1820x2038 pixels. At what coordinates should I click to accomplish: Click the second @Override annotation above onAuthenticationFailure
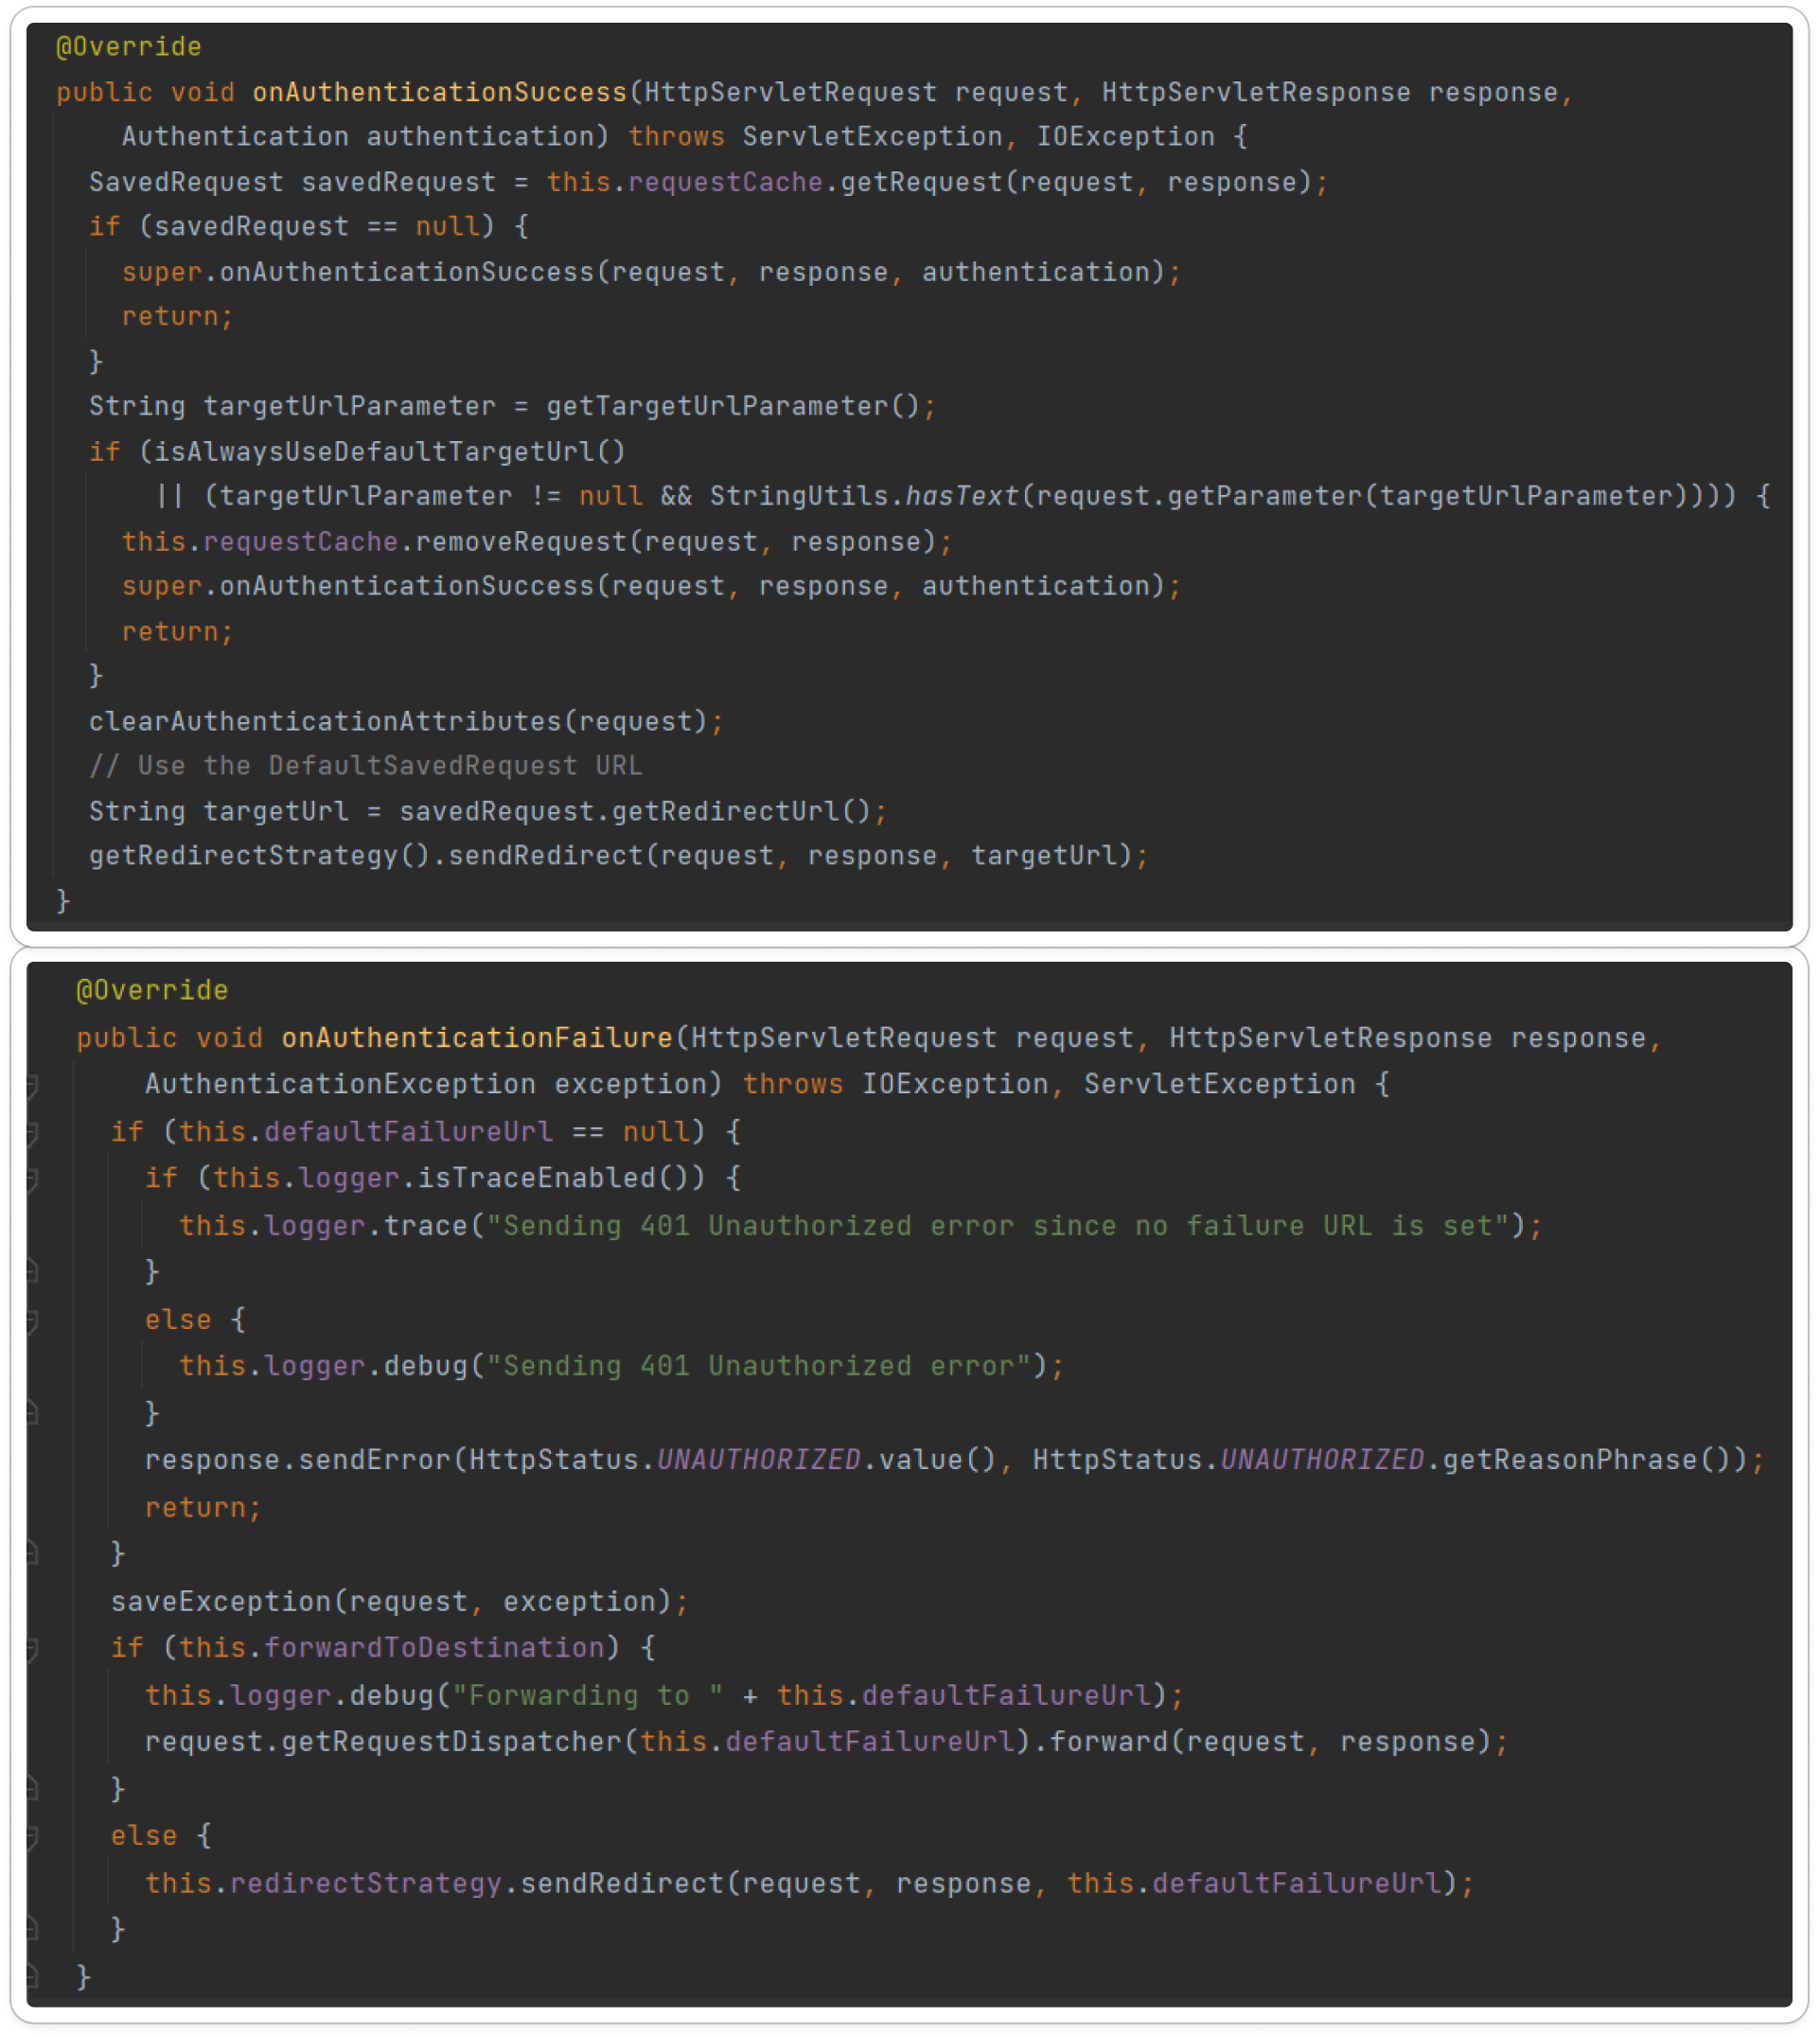(152, 991)
